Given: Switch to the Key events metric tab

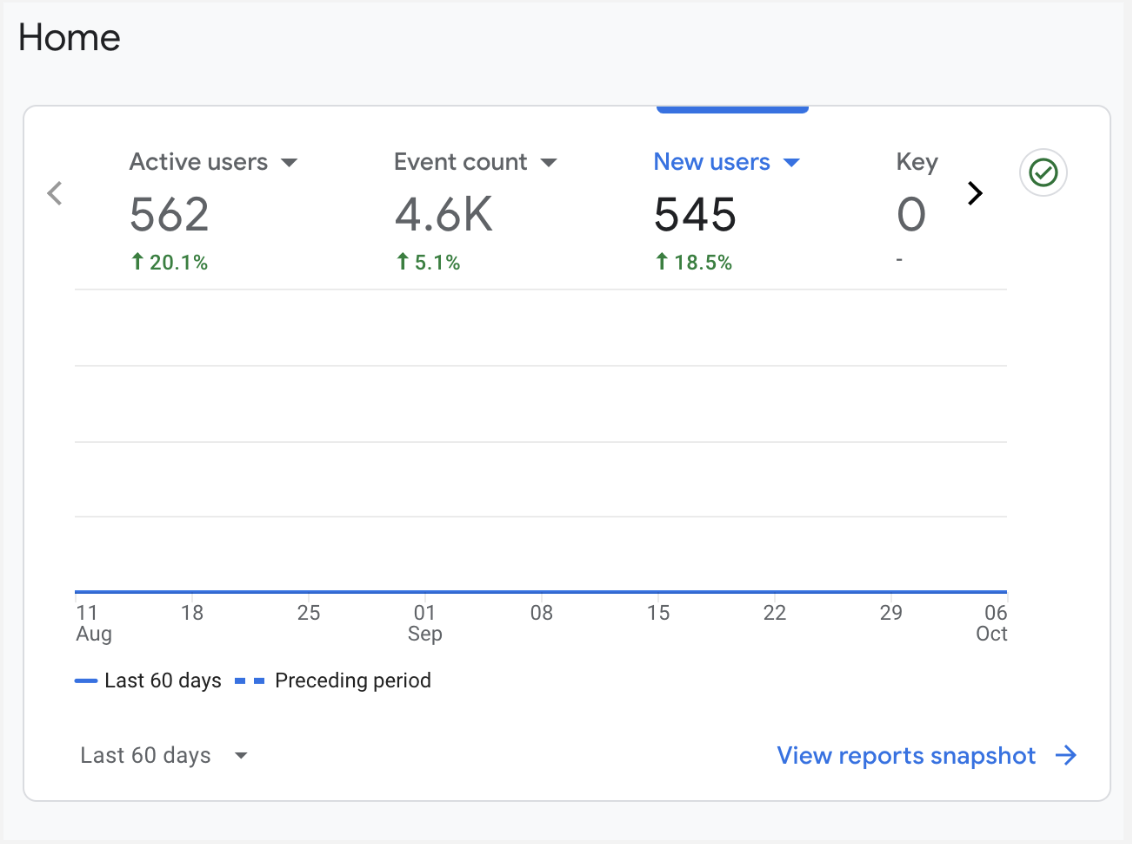Looking at the screenshot, I should (x=916, y=162).
